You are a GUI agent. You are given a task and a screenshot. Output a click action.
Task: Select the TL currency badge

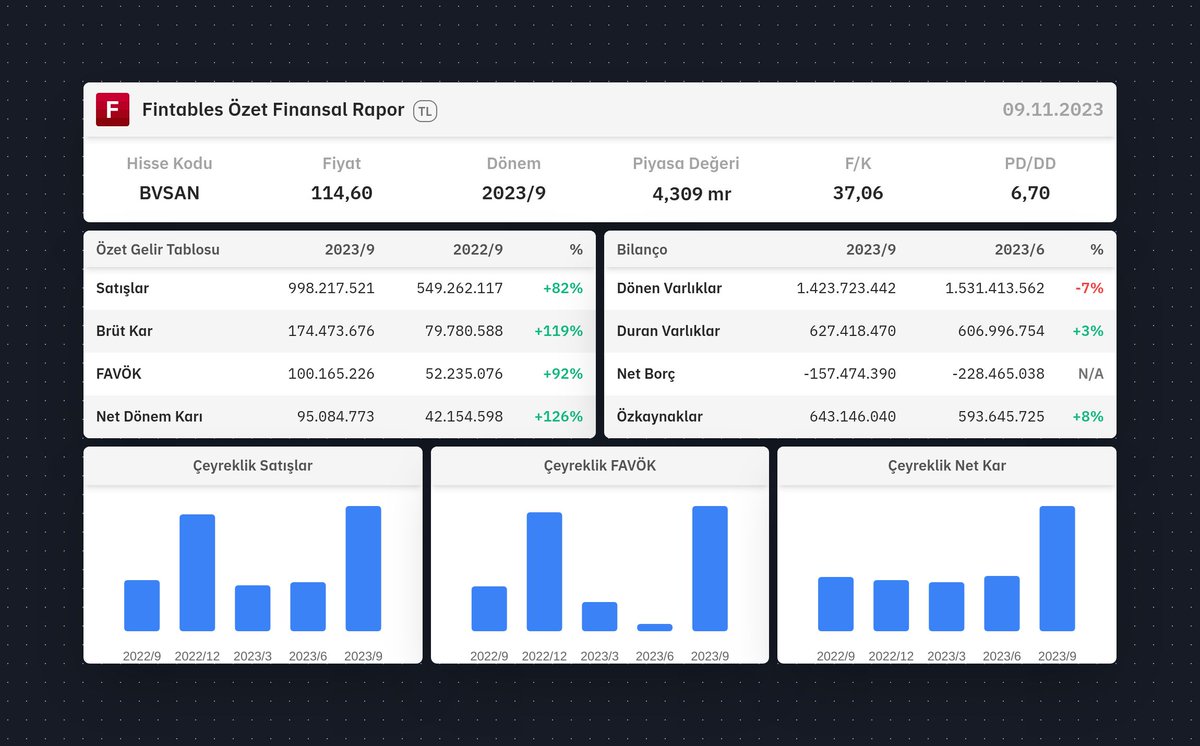coord(424,110)
